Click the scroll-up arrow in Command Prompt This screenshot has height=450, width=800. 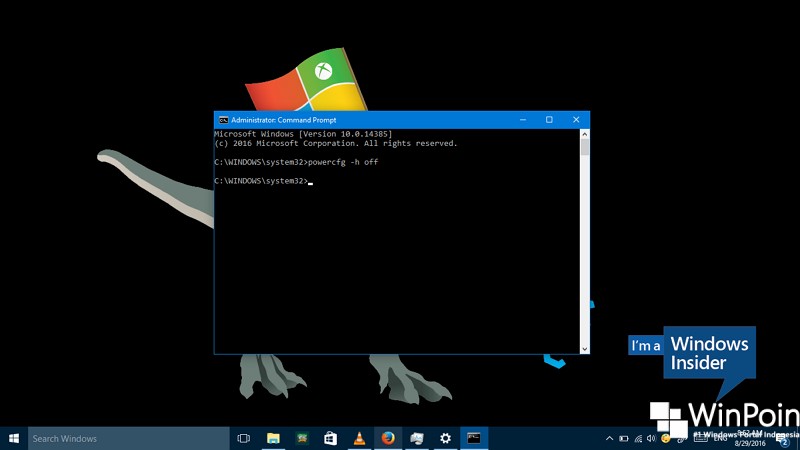(x=585, y=134)
